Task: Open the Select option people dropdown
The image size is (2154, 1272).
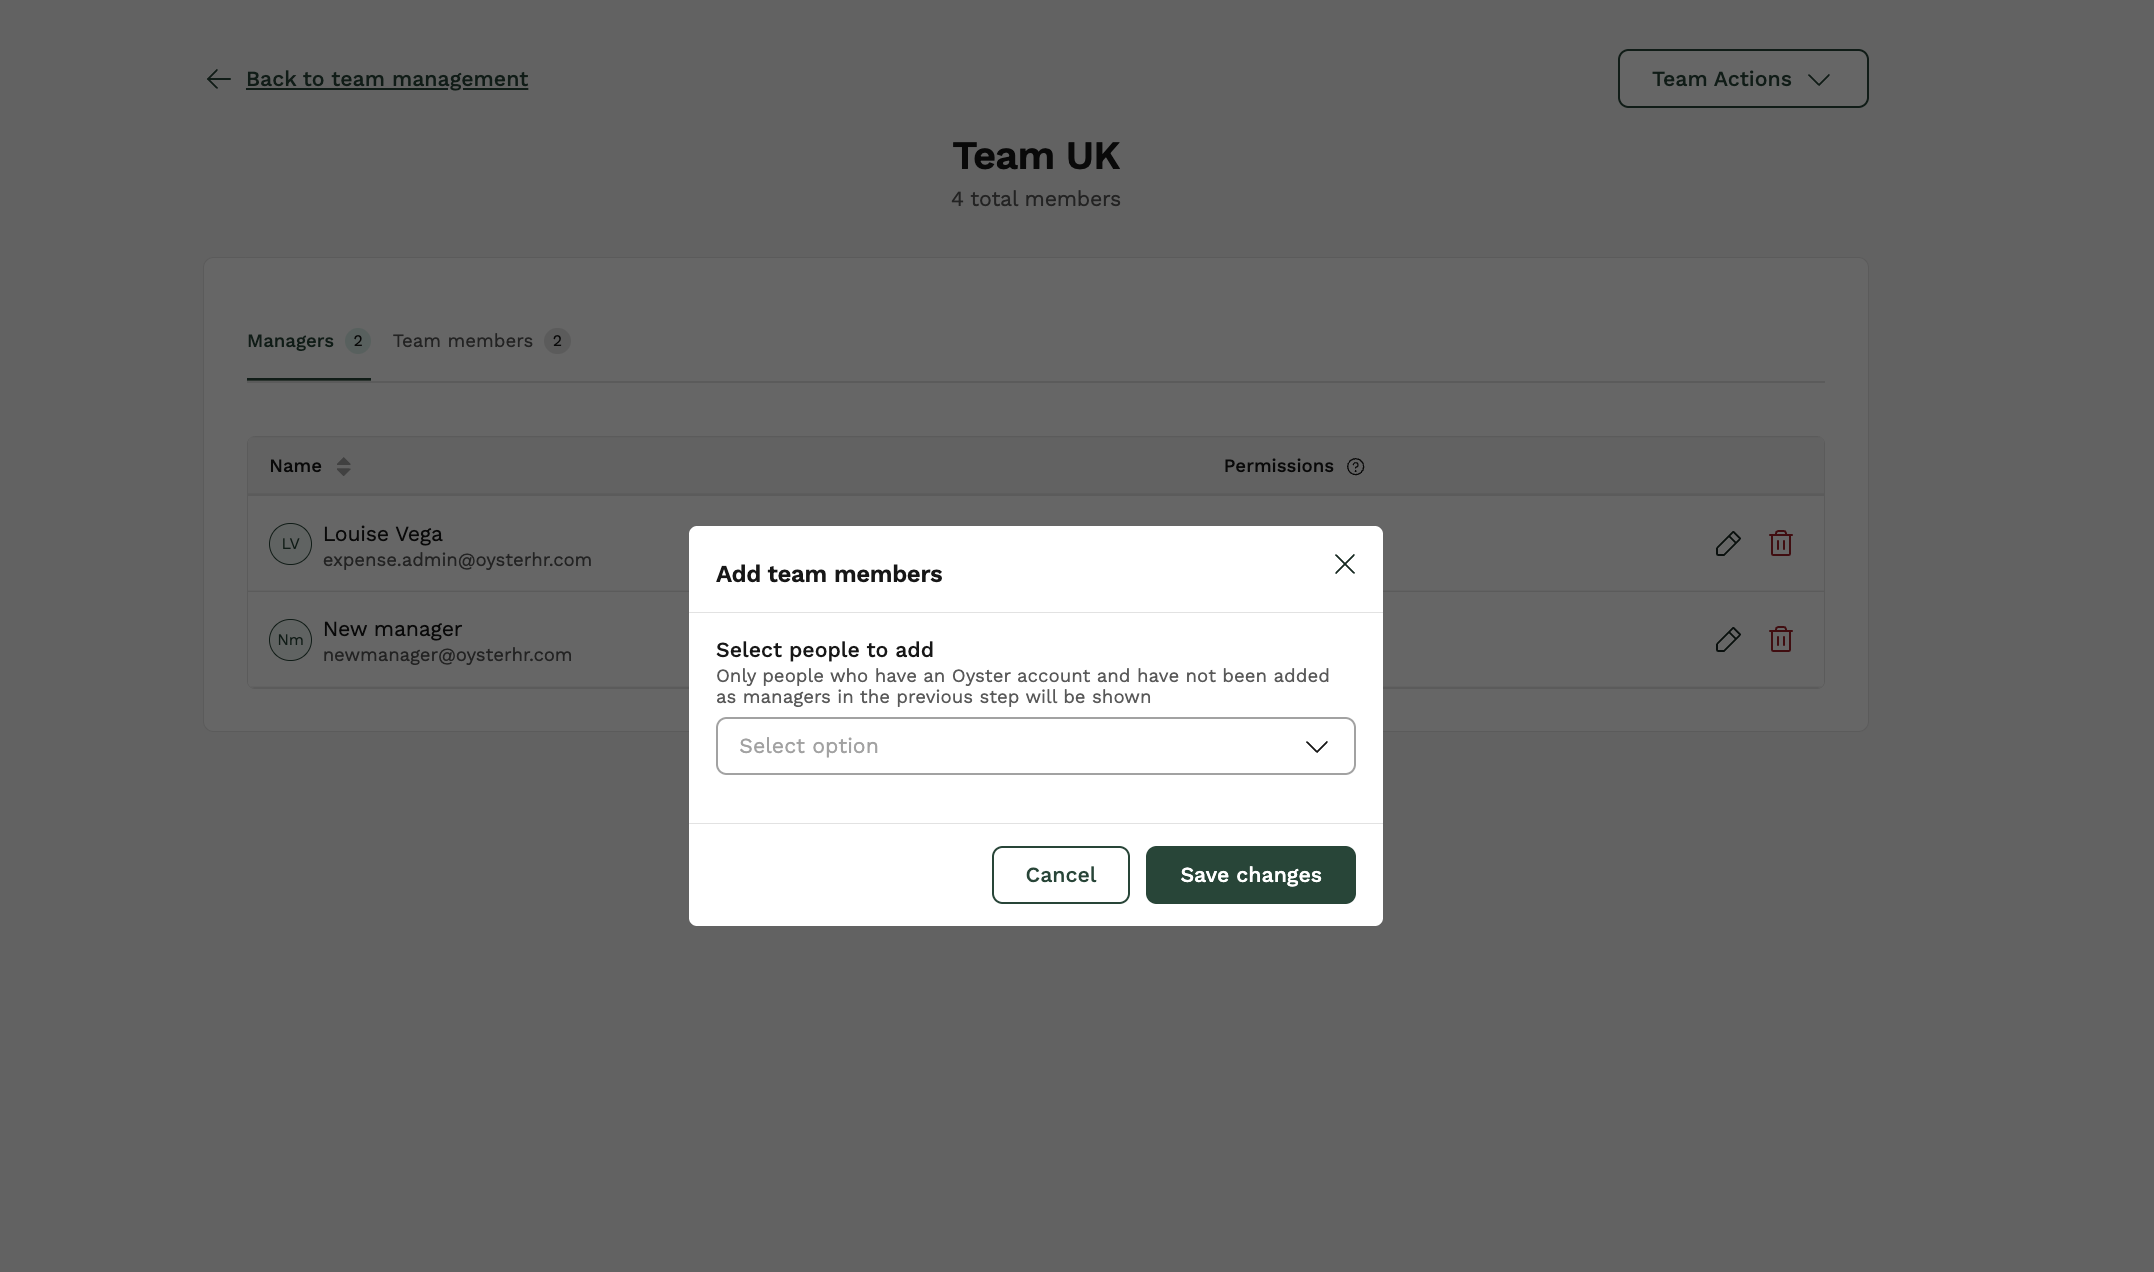Action: 1035,746
